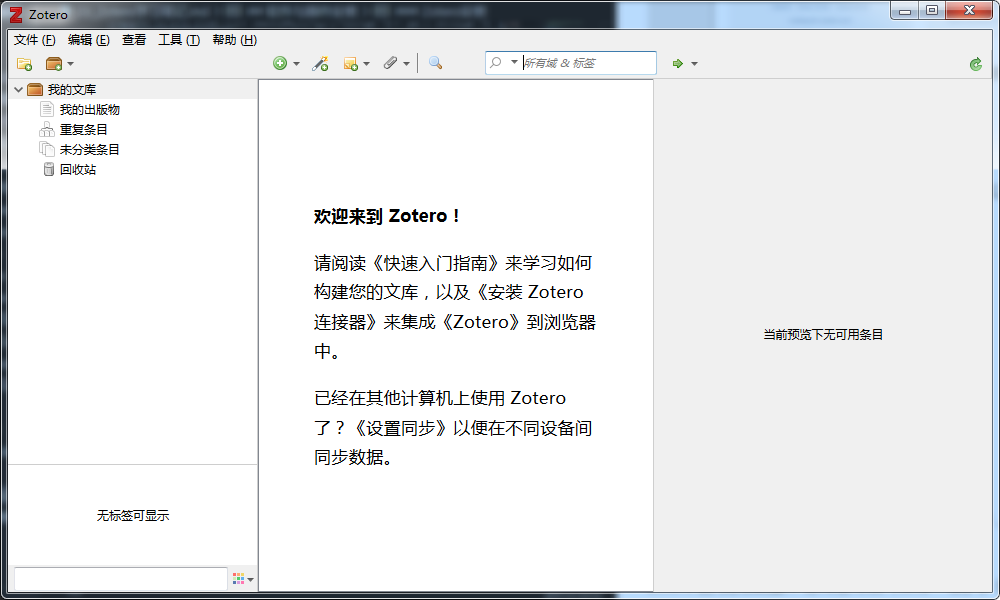
Task: Open the 查看 menu
Action: click(x=134, y=40)
